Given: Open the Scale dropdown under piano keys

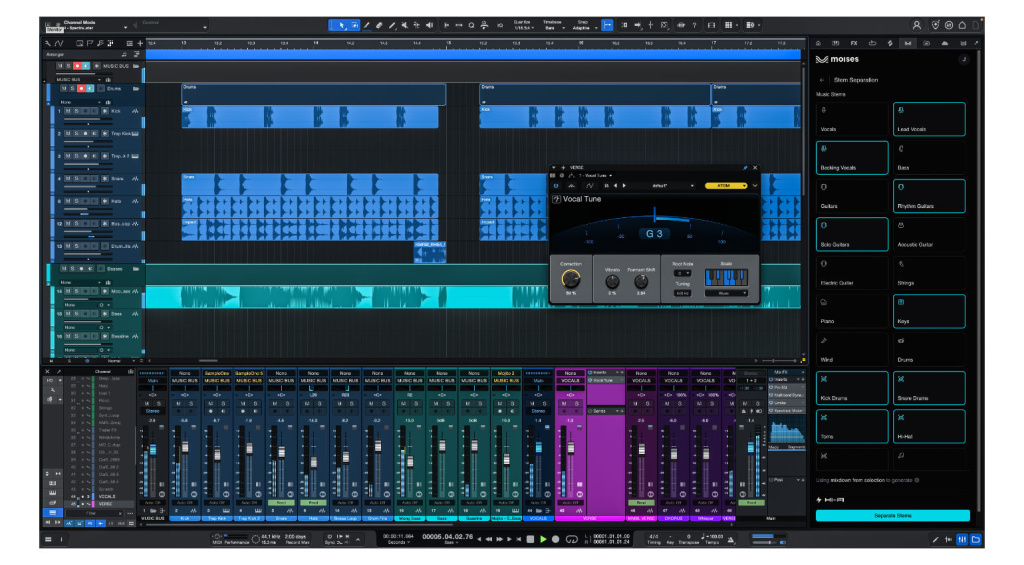Looking at the screenshot, I should [726, 293].
